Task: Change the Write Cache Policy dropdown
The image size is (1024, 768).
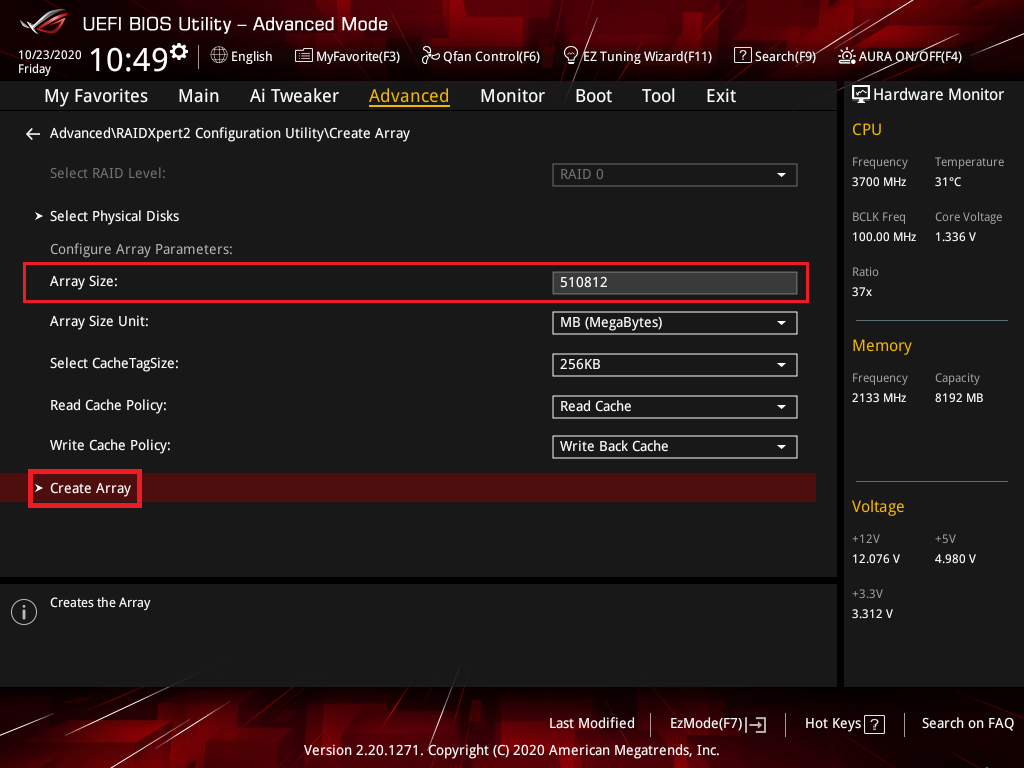Action: click(674, 447)
